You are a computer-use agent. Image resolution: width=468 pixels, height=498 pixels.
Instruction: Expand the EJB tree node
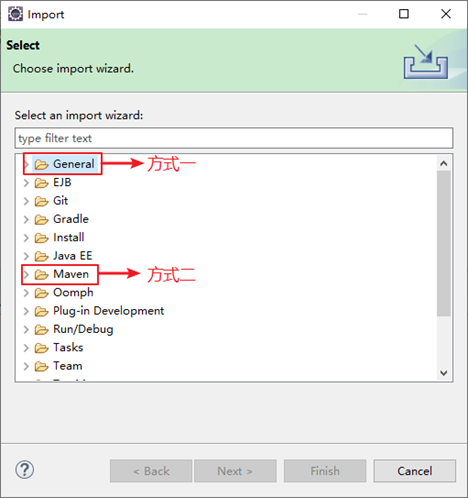pos(26,183)
